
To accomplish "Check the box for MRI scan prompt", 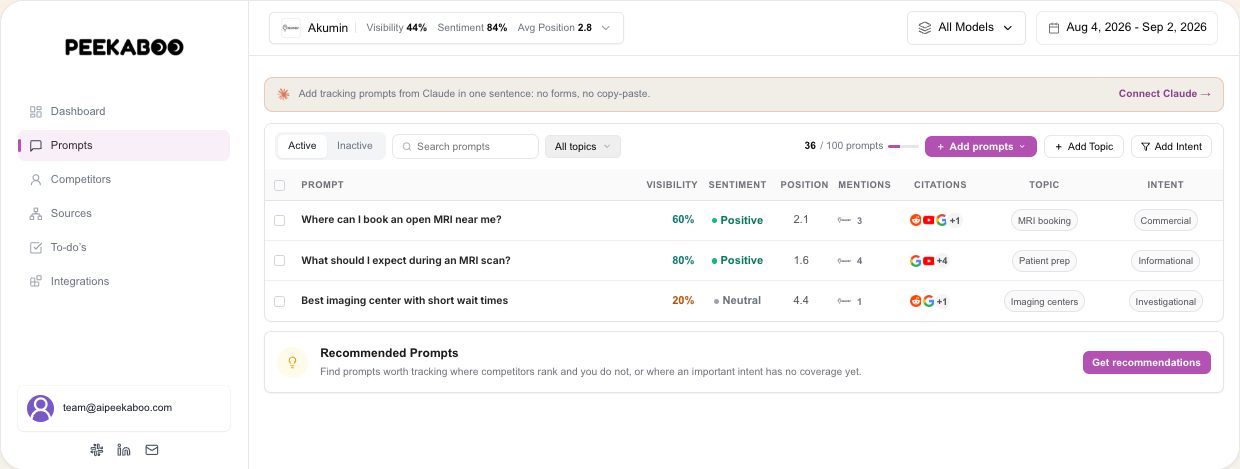I will (280, 260).
